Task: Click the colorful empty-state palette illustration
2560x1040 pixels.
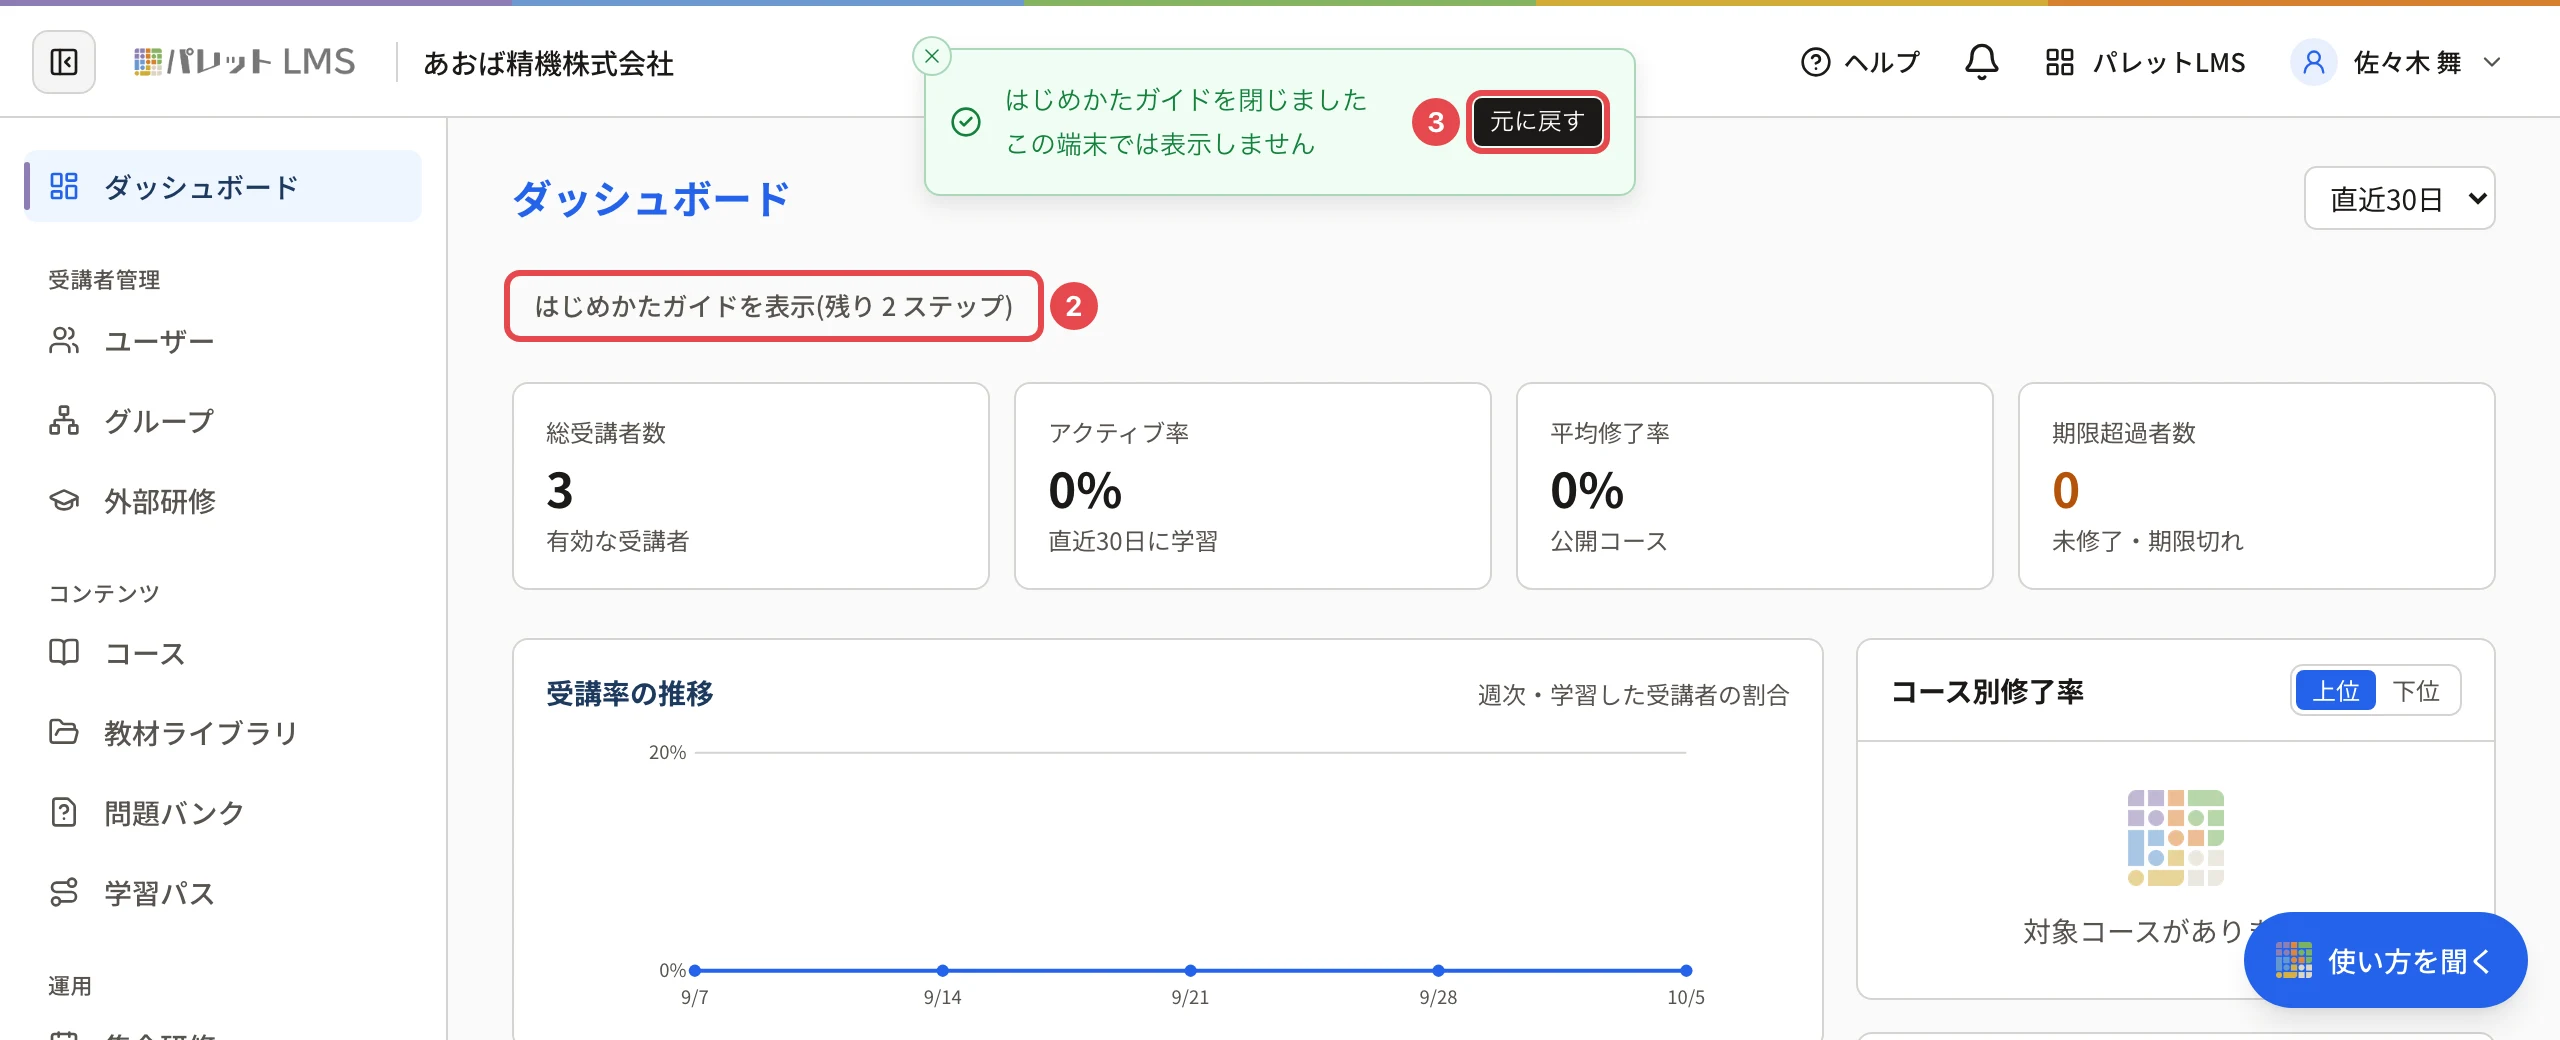Action: 2175,838
